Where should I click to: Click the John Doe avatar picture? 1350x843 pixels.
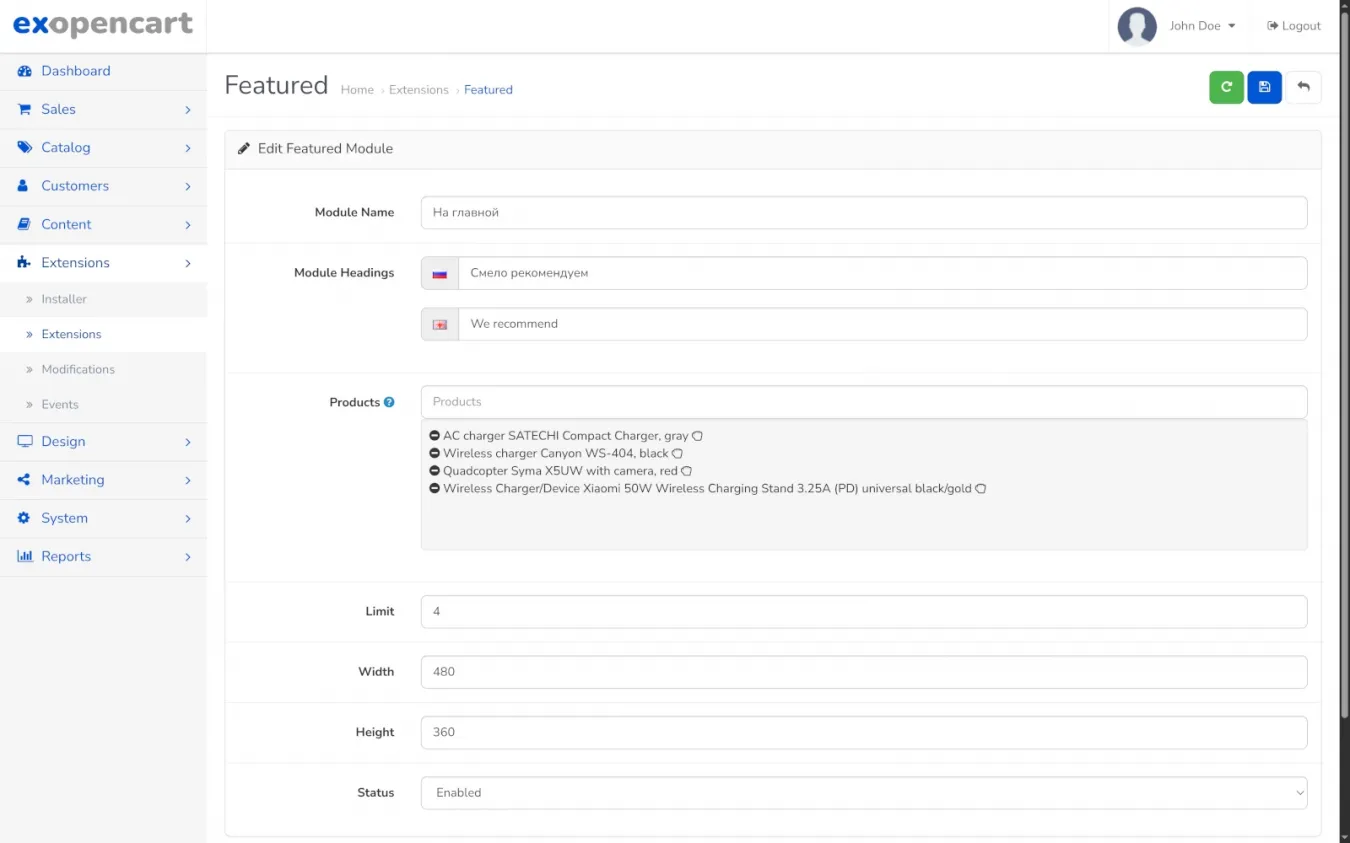(1137, 26)
